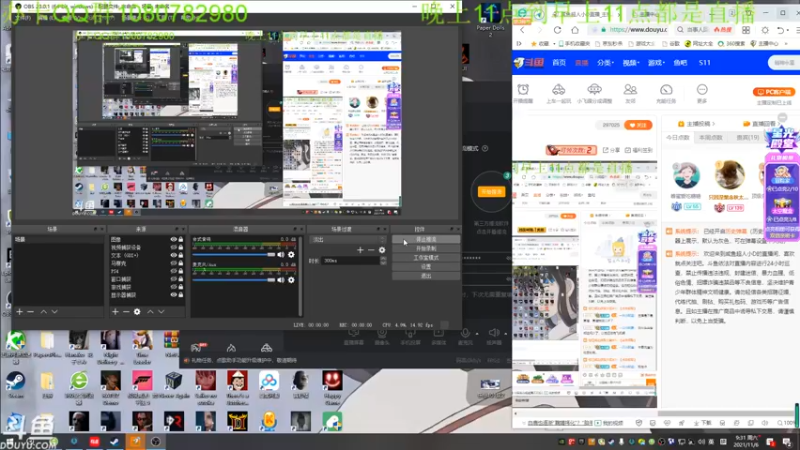This screenshot has height=450, width=800.
Task: Remove selected source with minus icon
Action: [126, 312]
